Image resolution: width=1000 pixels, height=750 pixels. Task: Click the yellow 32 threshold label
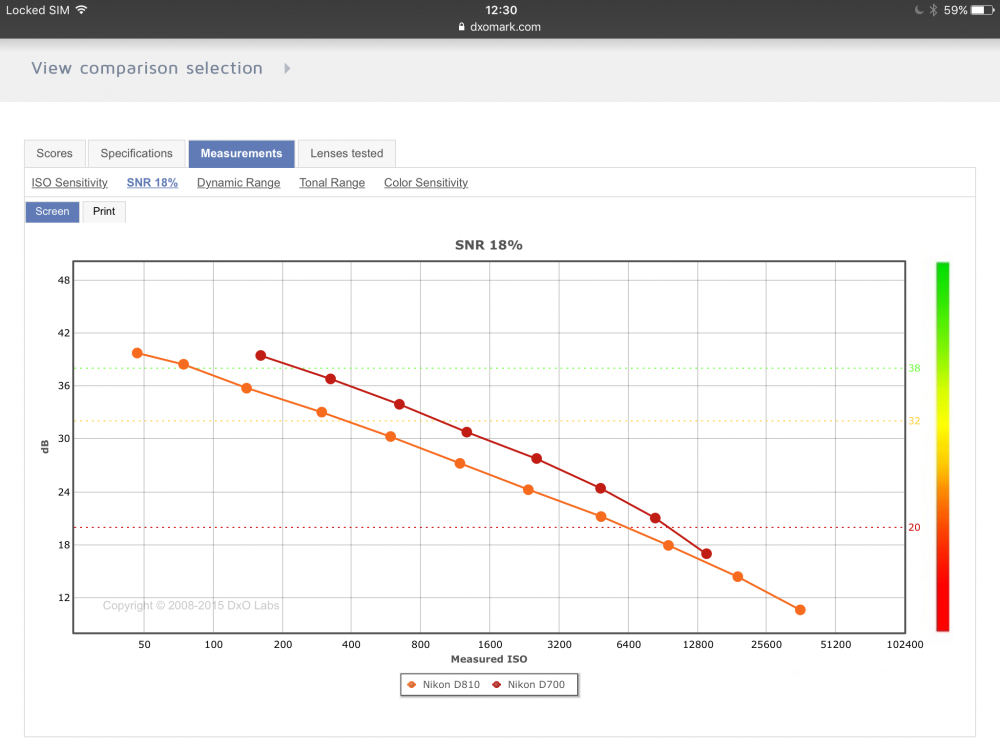click(x=914, y=420)
